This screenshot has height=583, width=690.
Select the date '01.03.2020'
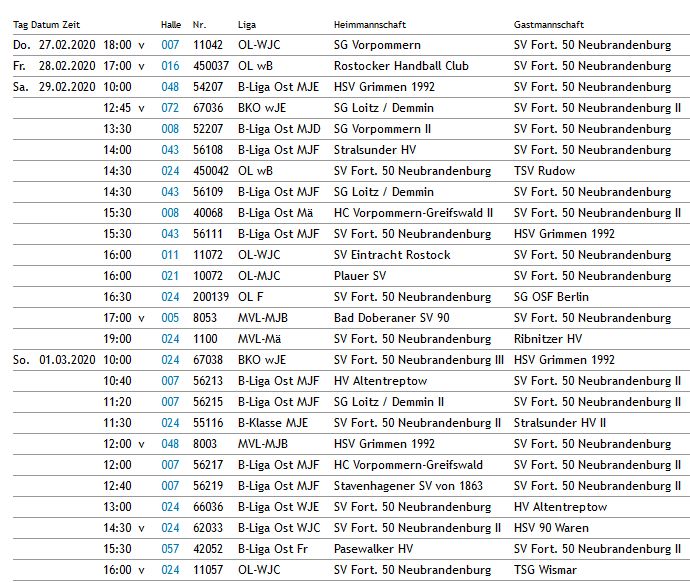pyautogui.click(x=67, y=360)
